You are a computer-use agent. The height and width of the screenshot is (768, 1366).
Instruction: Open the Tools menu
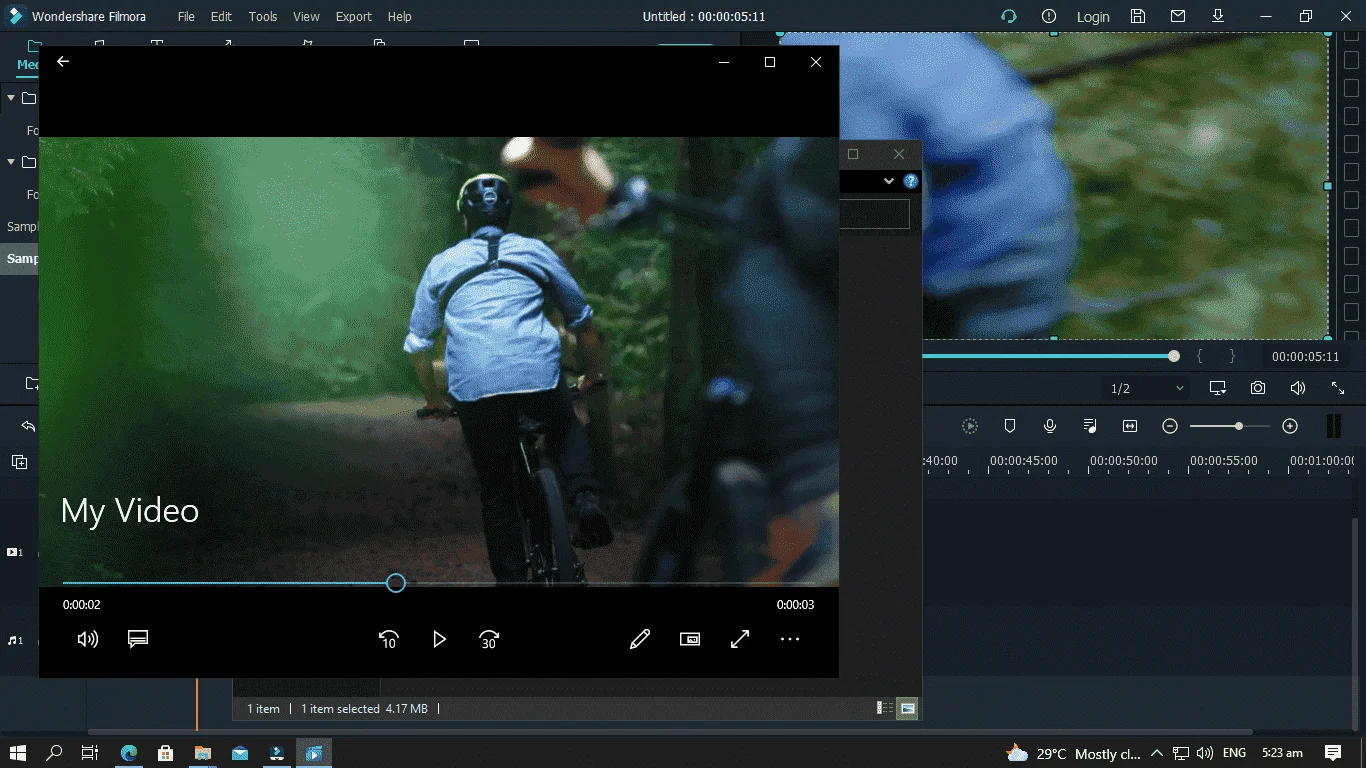[263, 17]
